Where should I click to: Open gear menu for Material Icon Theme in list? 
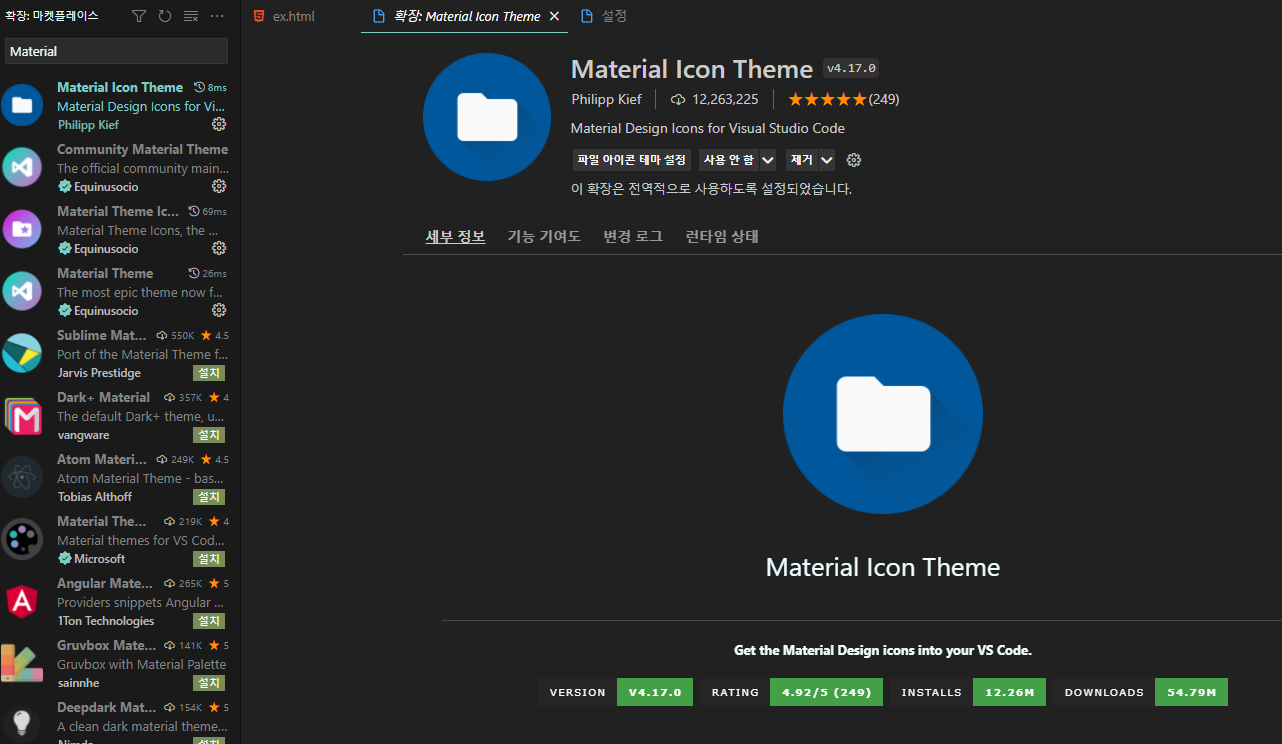tap(219, 124)
